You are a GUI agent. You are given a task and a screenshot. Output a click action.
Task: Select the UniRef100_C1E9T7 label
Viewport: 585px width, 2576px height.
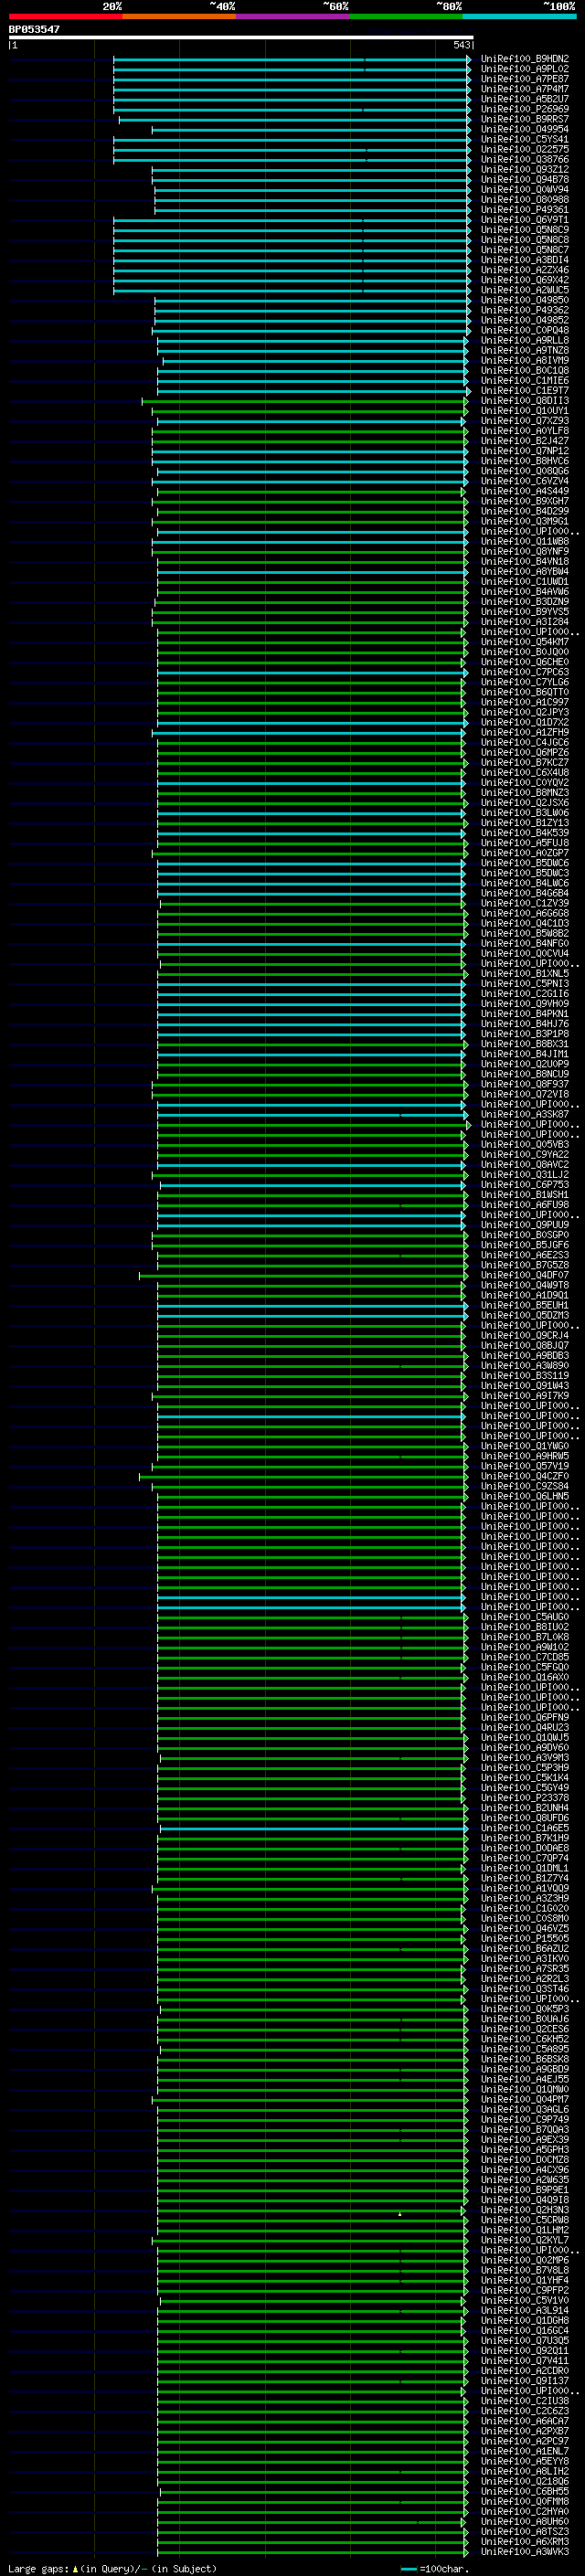pyautogui.click(x=524, y=390)
